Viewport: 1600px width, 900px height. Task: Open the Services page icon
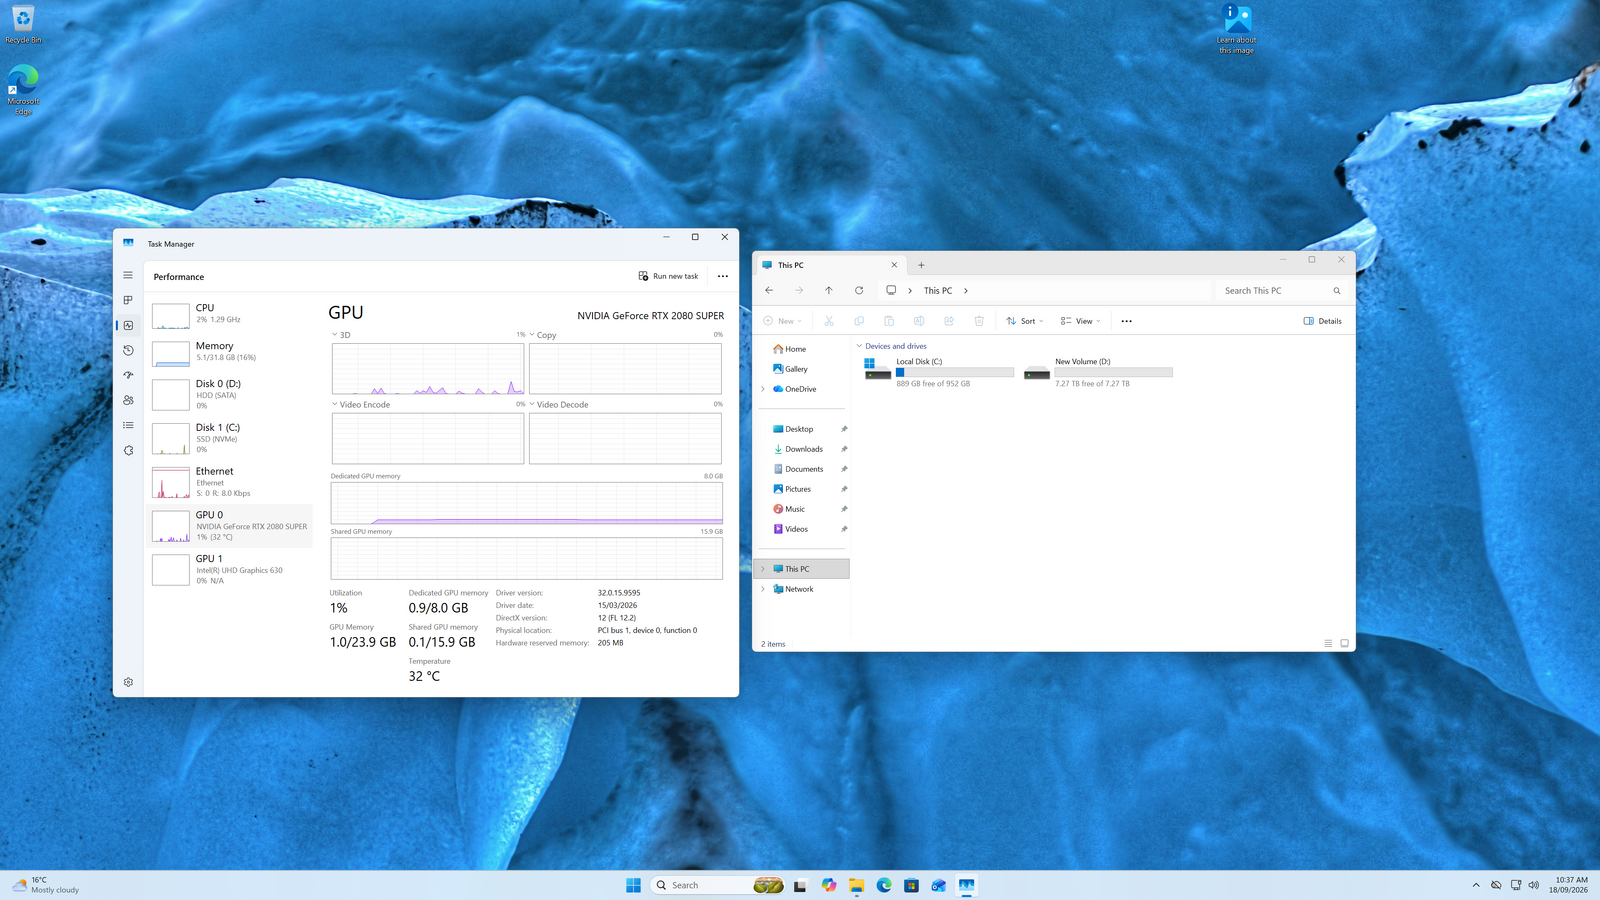point(128,450)
